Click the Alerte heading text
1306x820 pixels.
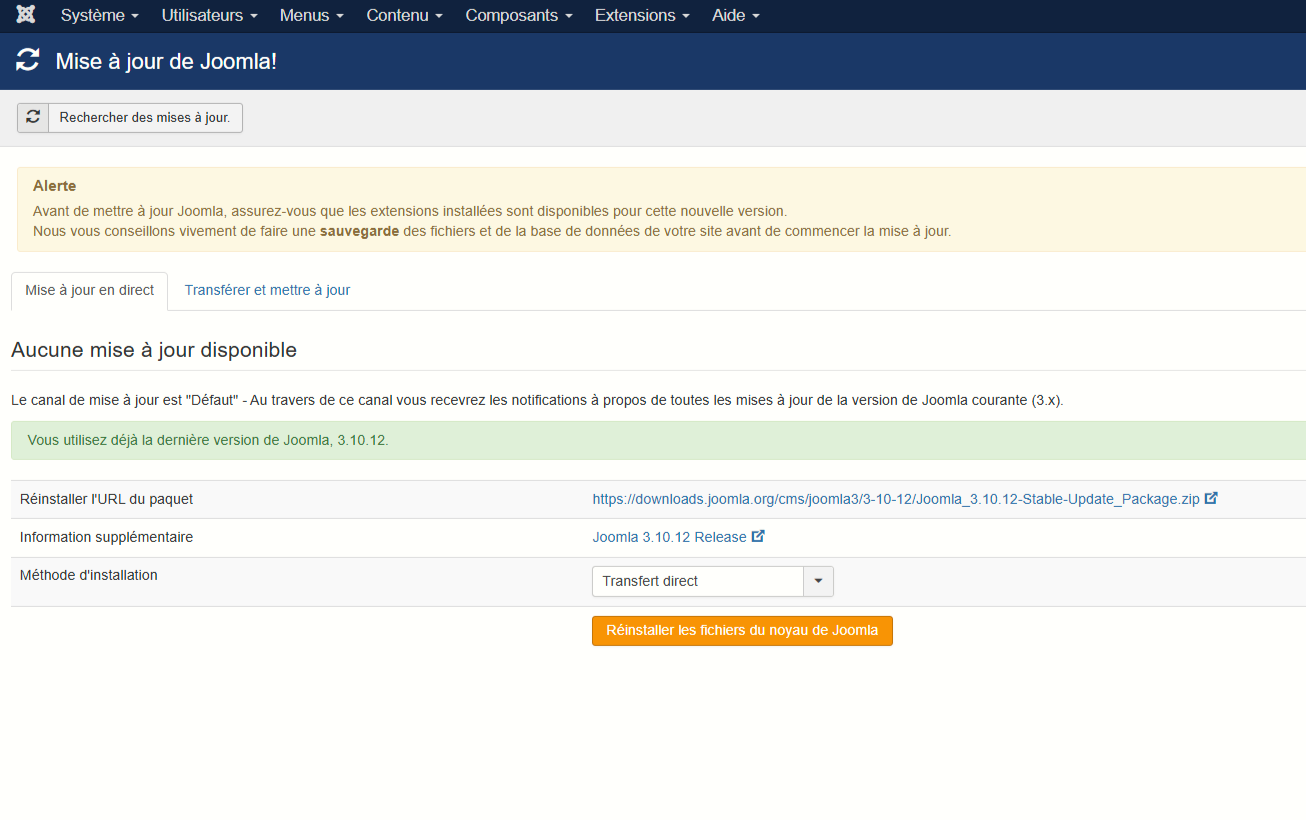[55, 186]
